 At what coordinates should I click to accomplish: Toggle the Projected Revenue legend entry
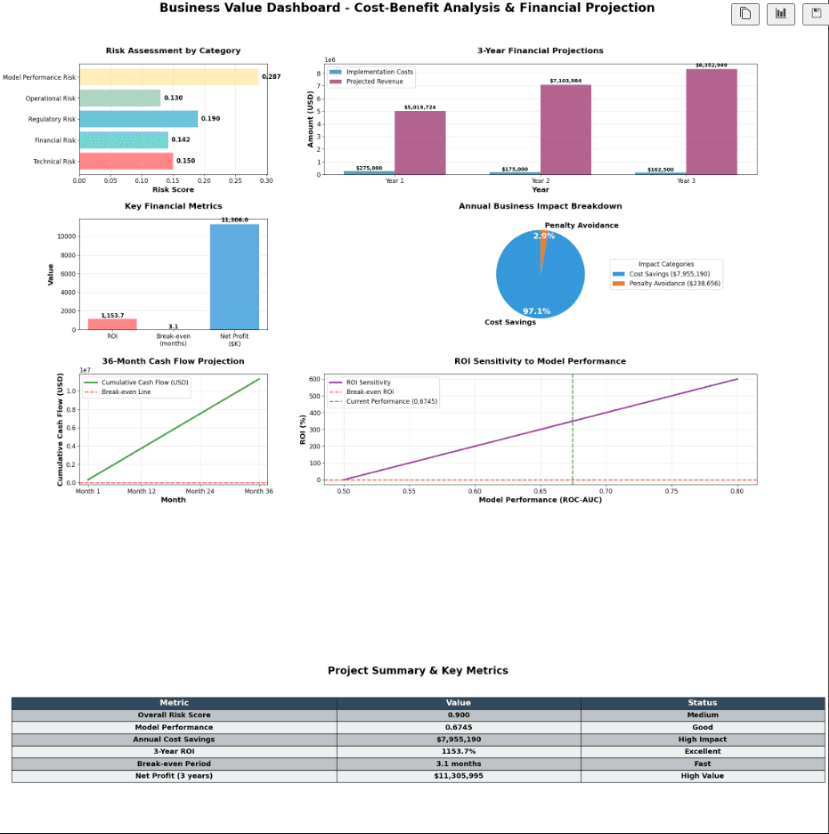(372, 81)
